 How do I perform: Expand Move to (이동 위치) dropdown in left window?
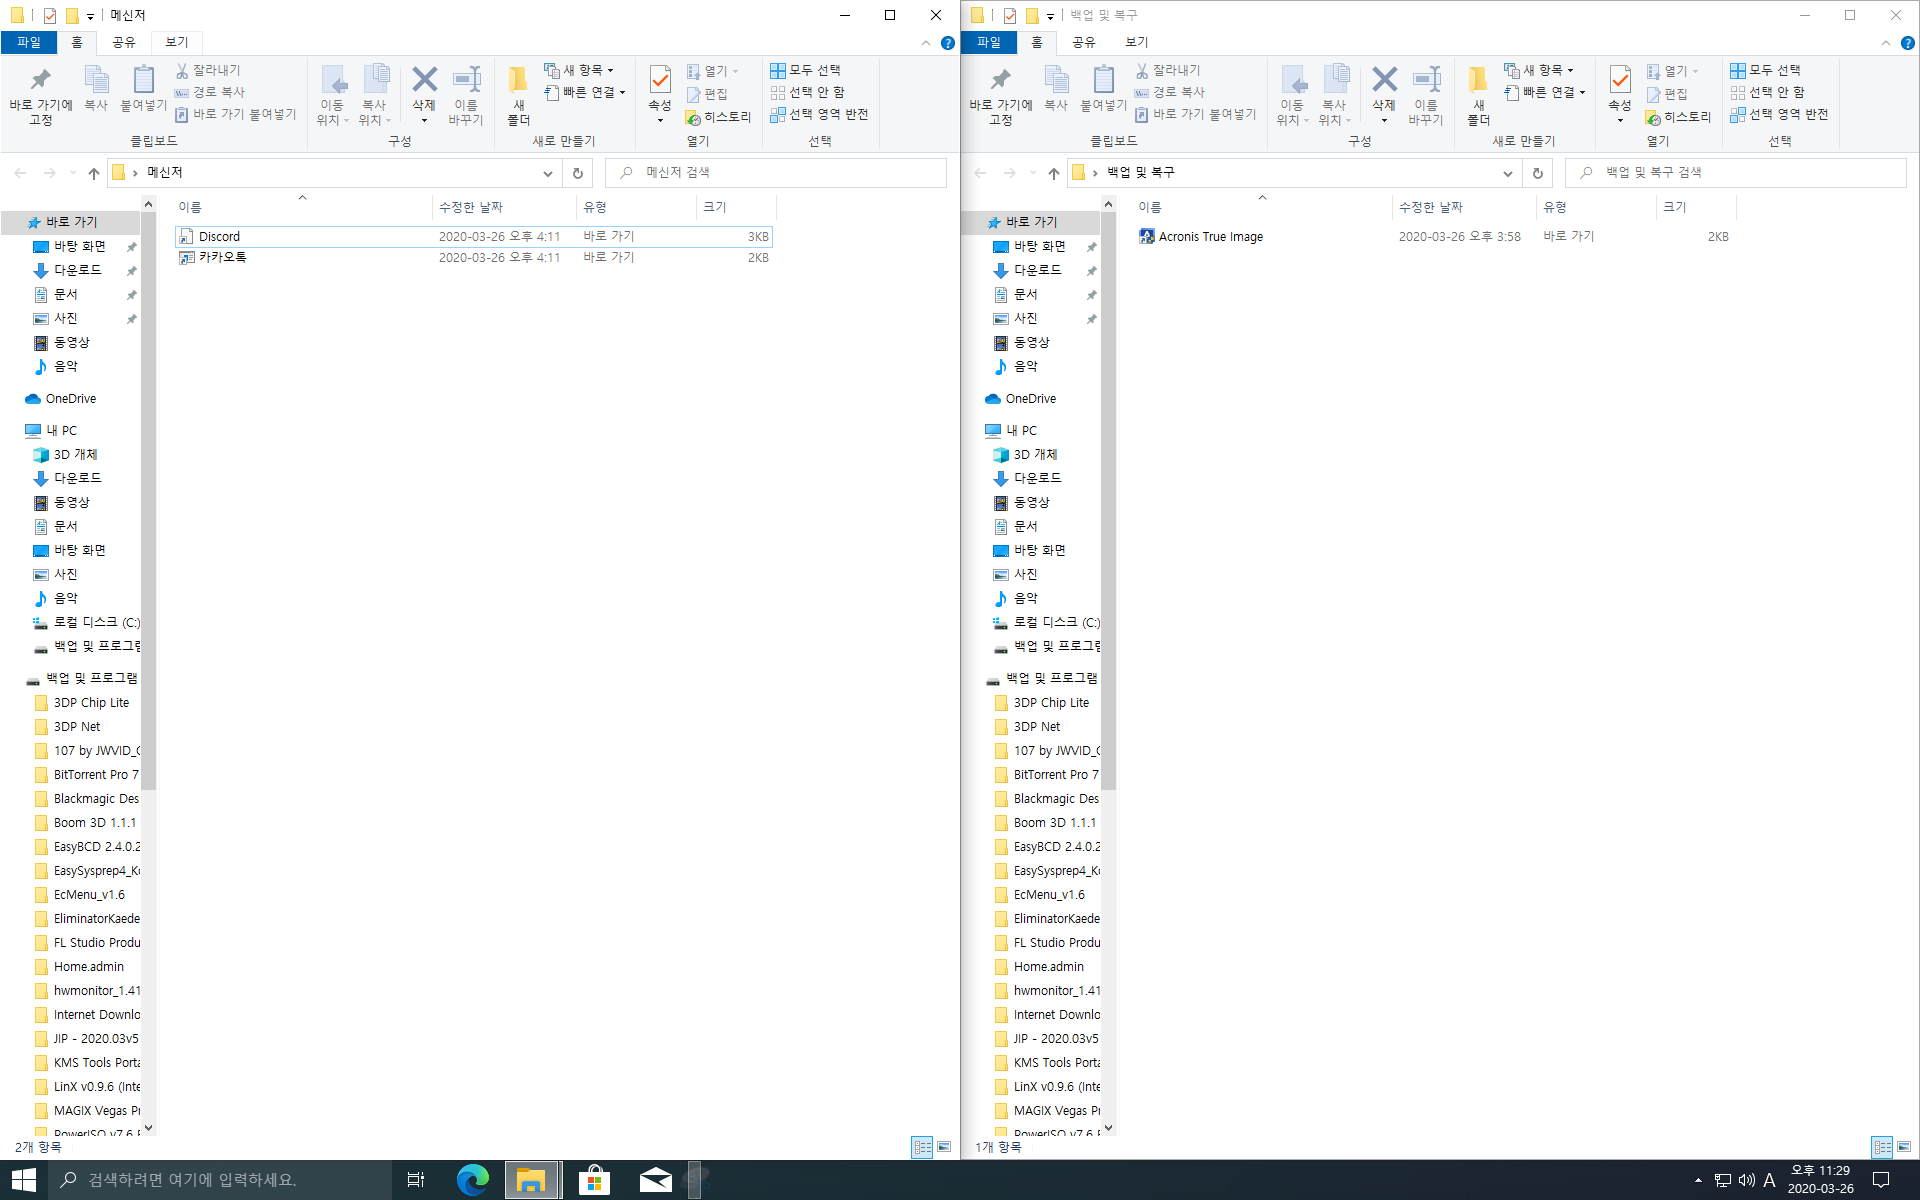click(x=333, y=96)
